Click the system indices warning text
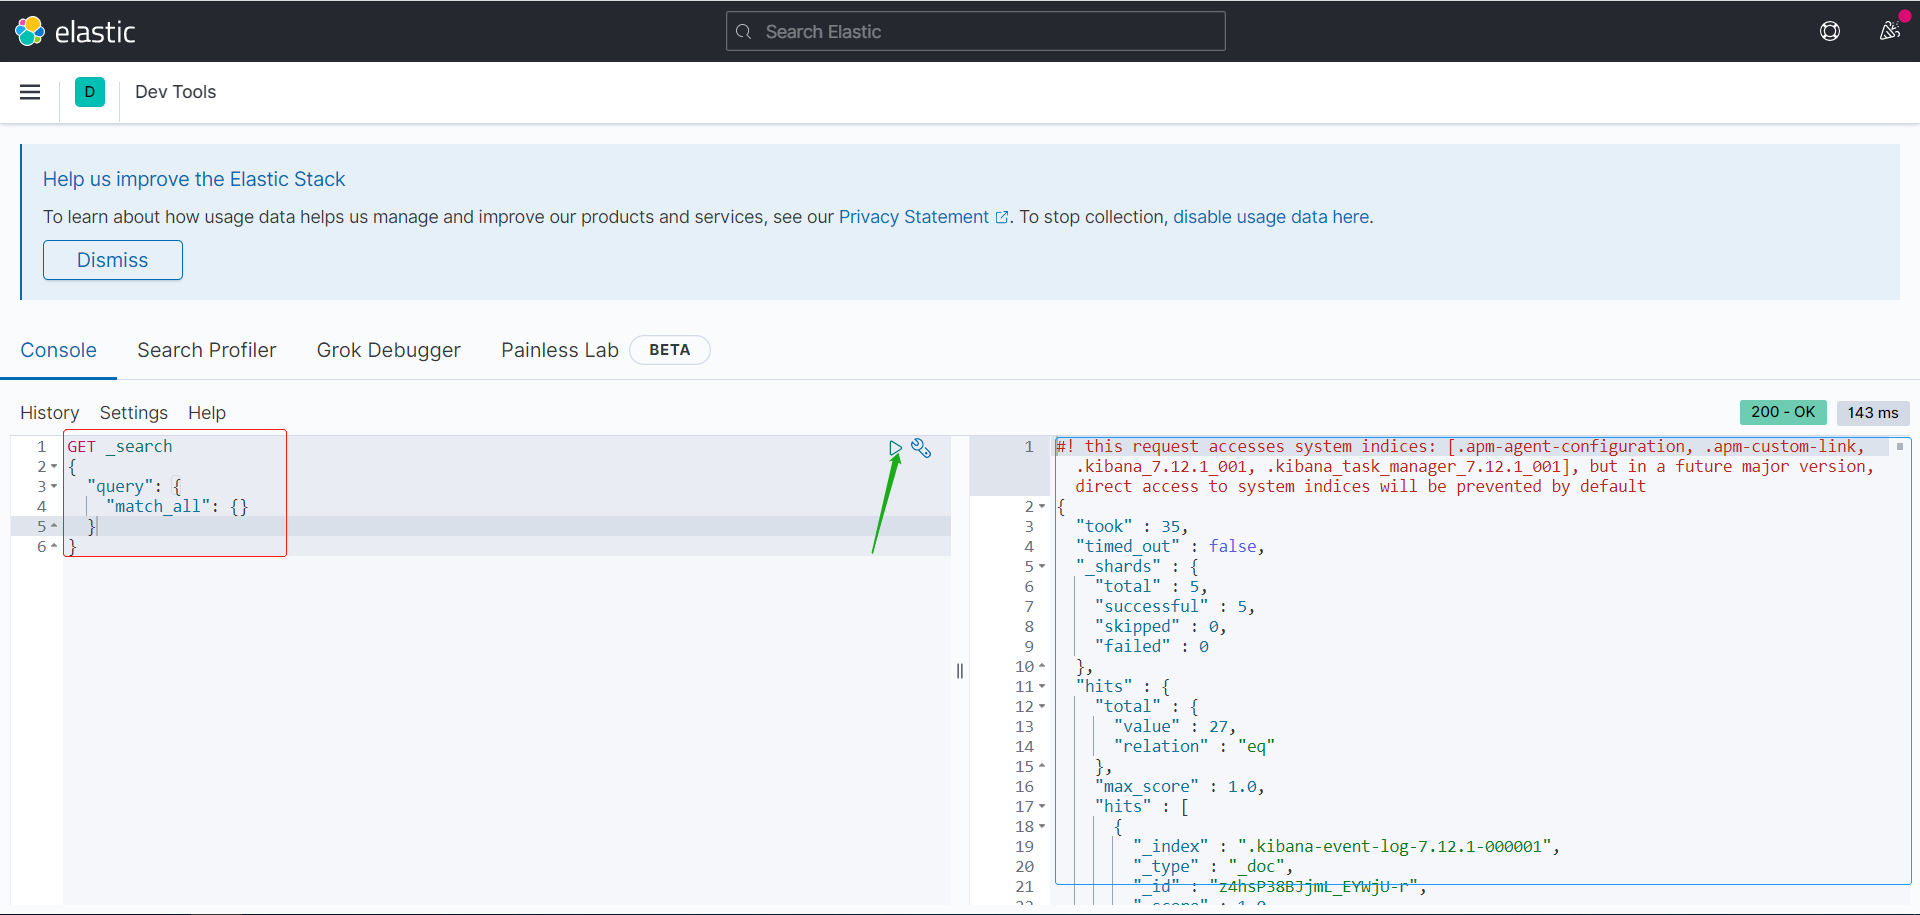Screen dimensions: 1920x915 pyautogui.click(x=1465, y=467)
